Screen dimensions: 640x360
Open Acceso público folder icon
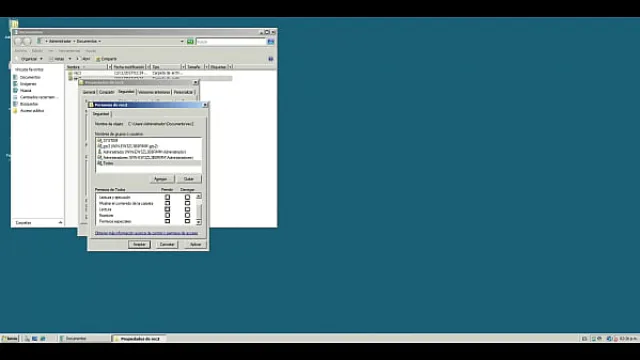16,111
